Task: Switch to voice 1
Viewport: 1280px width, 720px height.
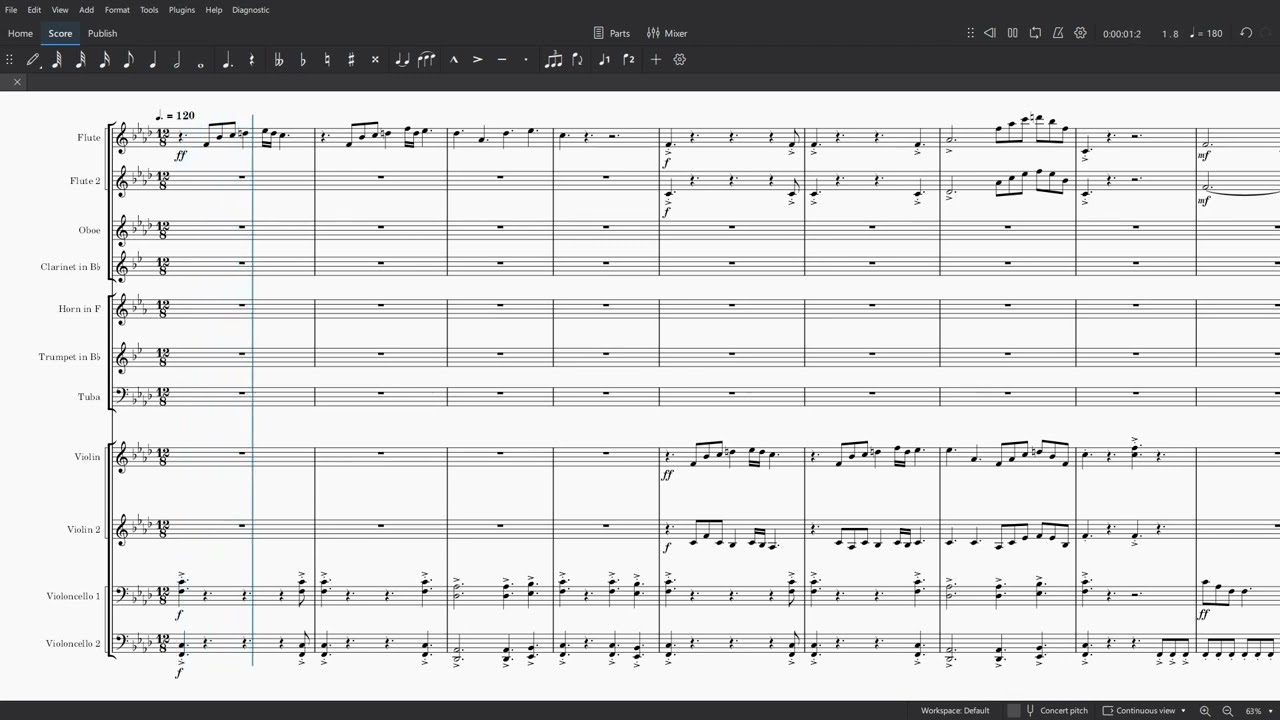Action: (604, 60)
